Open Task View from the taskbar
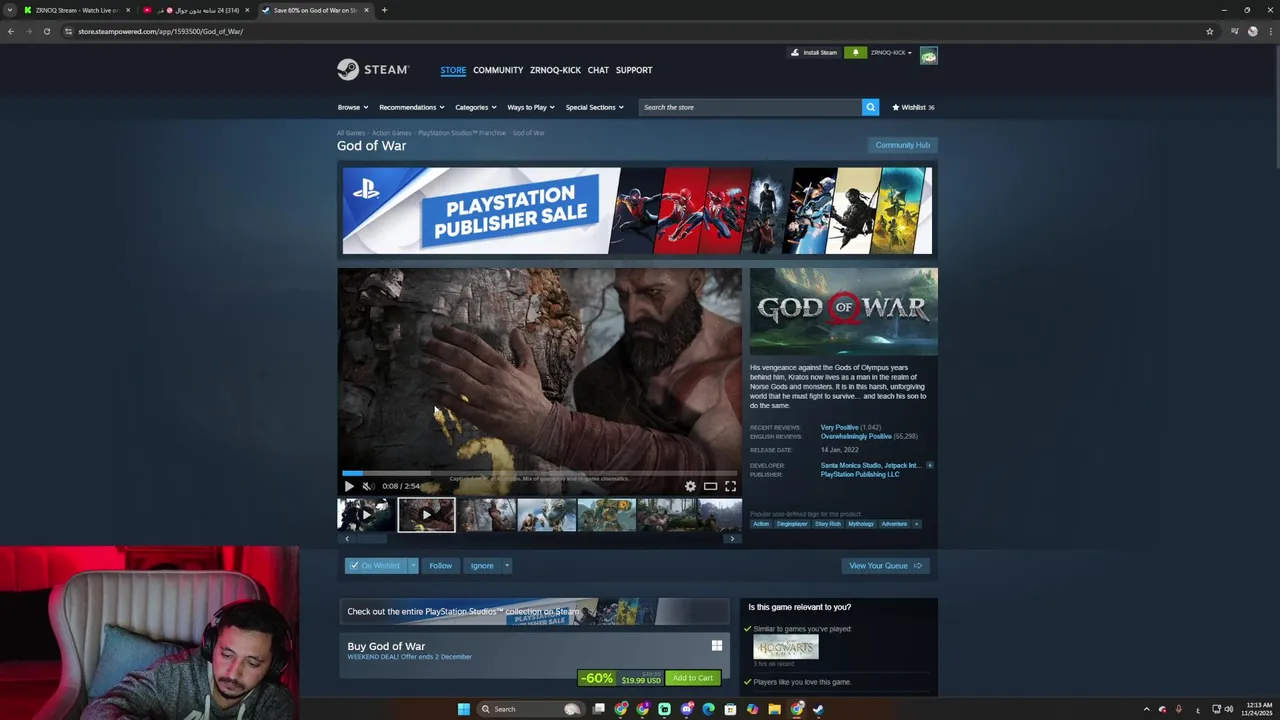The height and width of the screenshot is (720, 1280). [598, 709]
